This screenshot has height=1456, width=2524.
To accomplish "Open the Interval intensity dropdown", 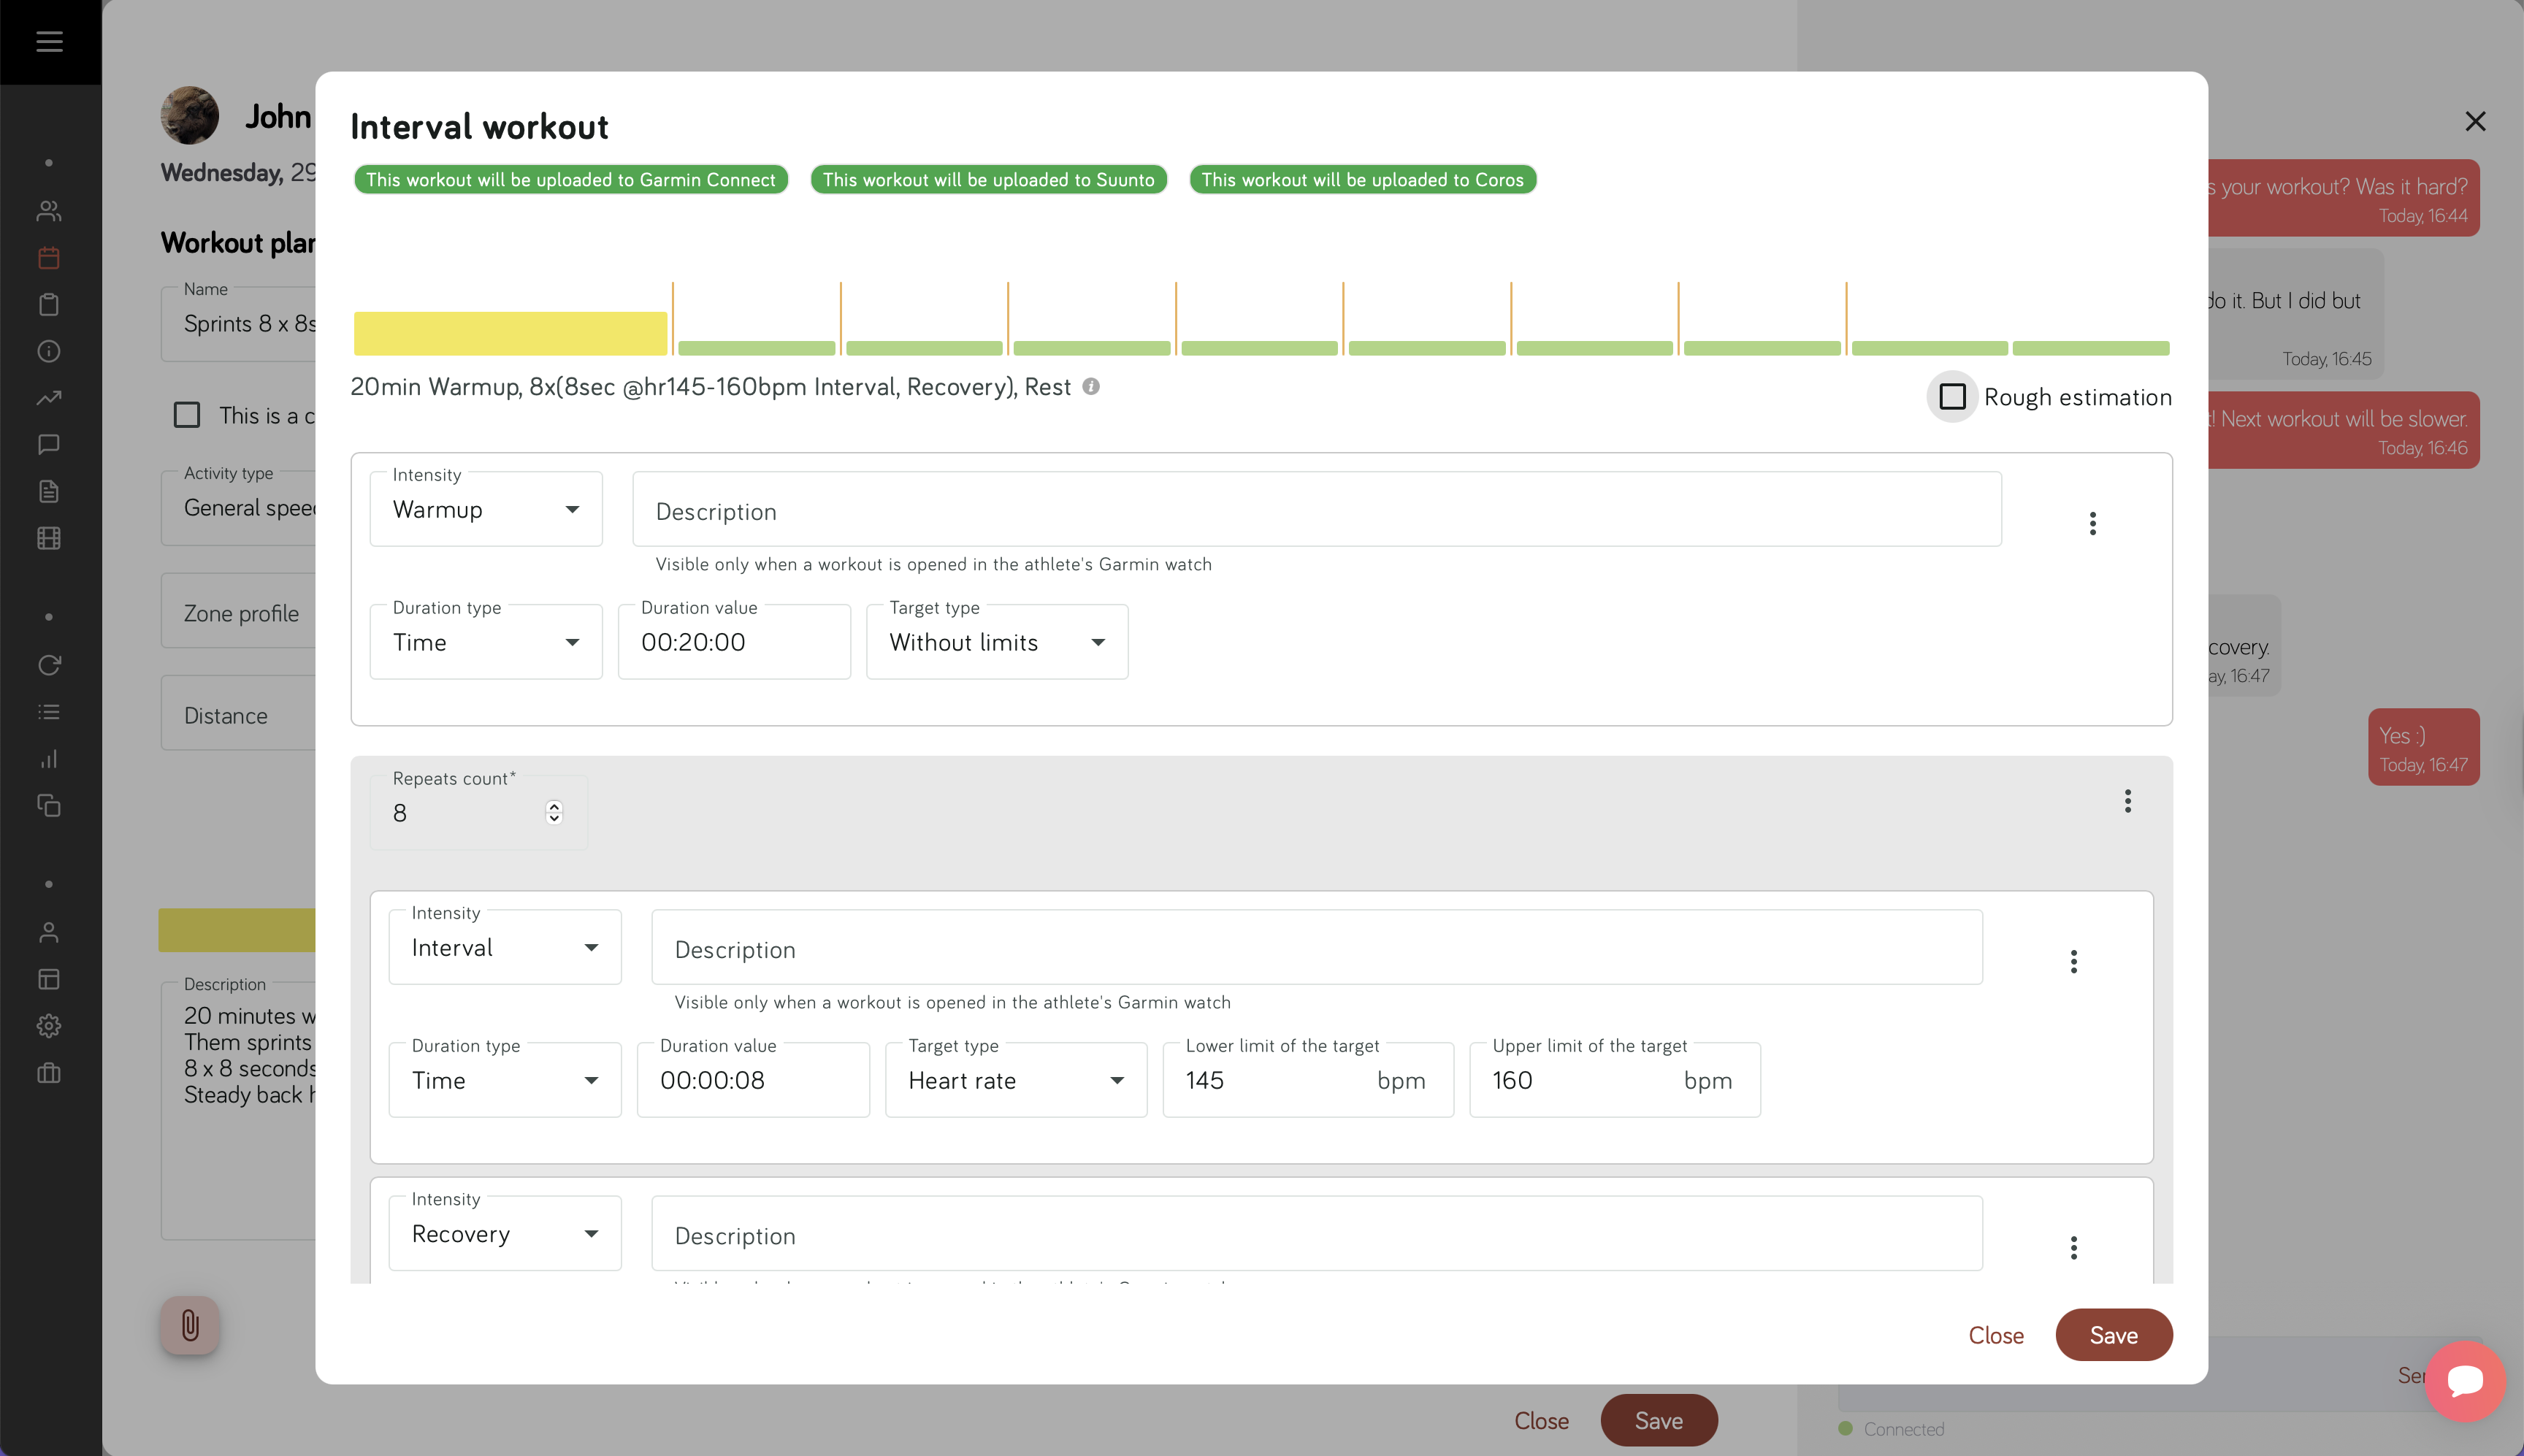I will (x=505, y=947).
